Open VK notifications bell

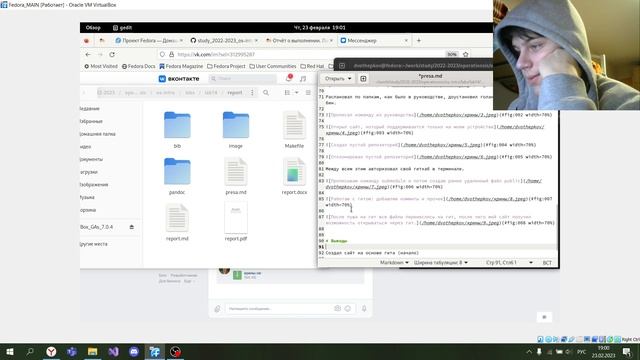coord(288,78)
